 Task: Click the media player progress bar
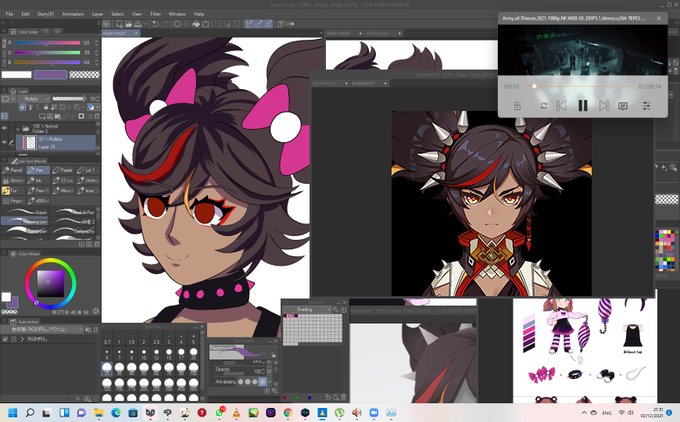coord(580,86)
